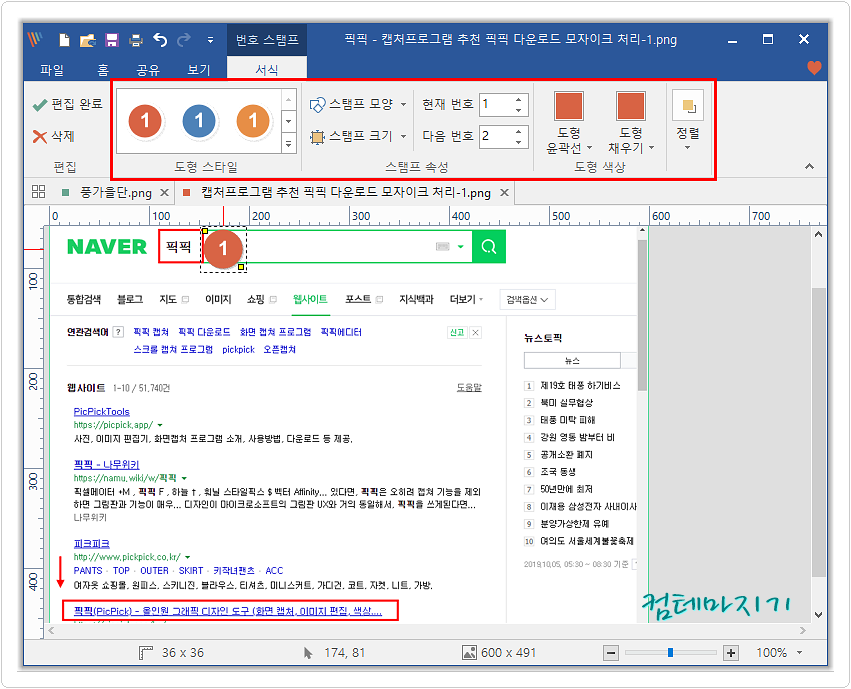Save with the purple floppy disk icon
This screenshot has width=851, height=689.
pos(112,40)
